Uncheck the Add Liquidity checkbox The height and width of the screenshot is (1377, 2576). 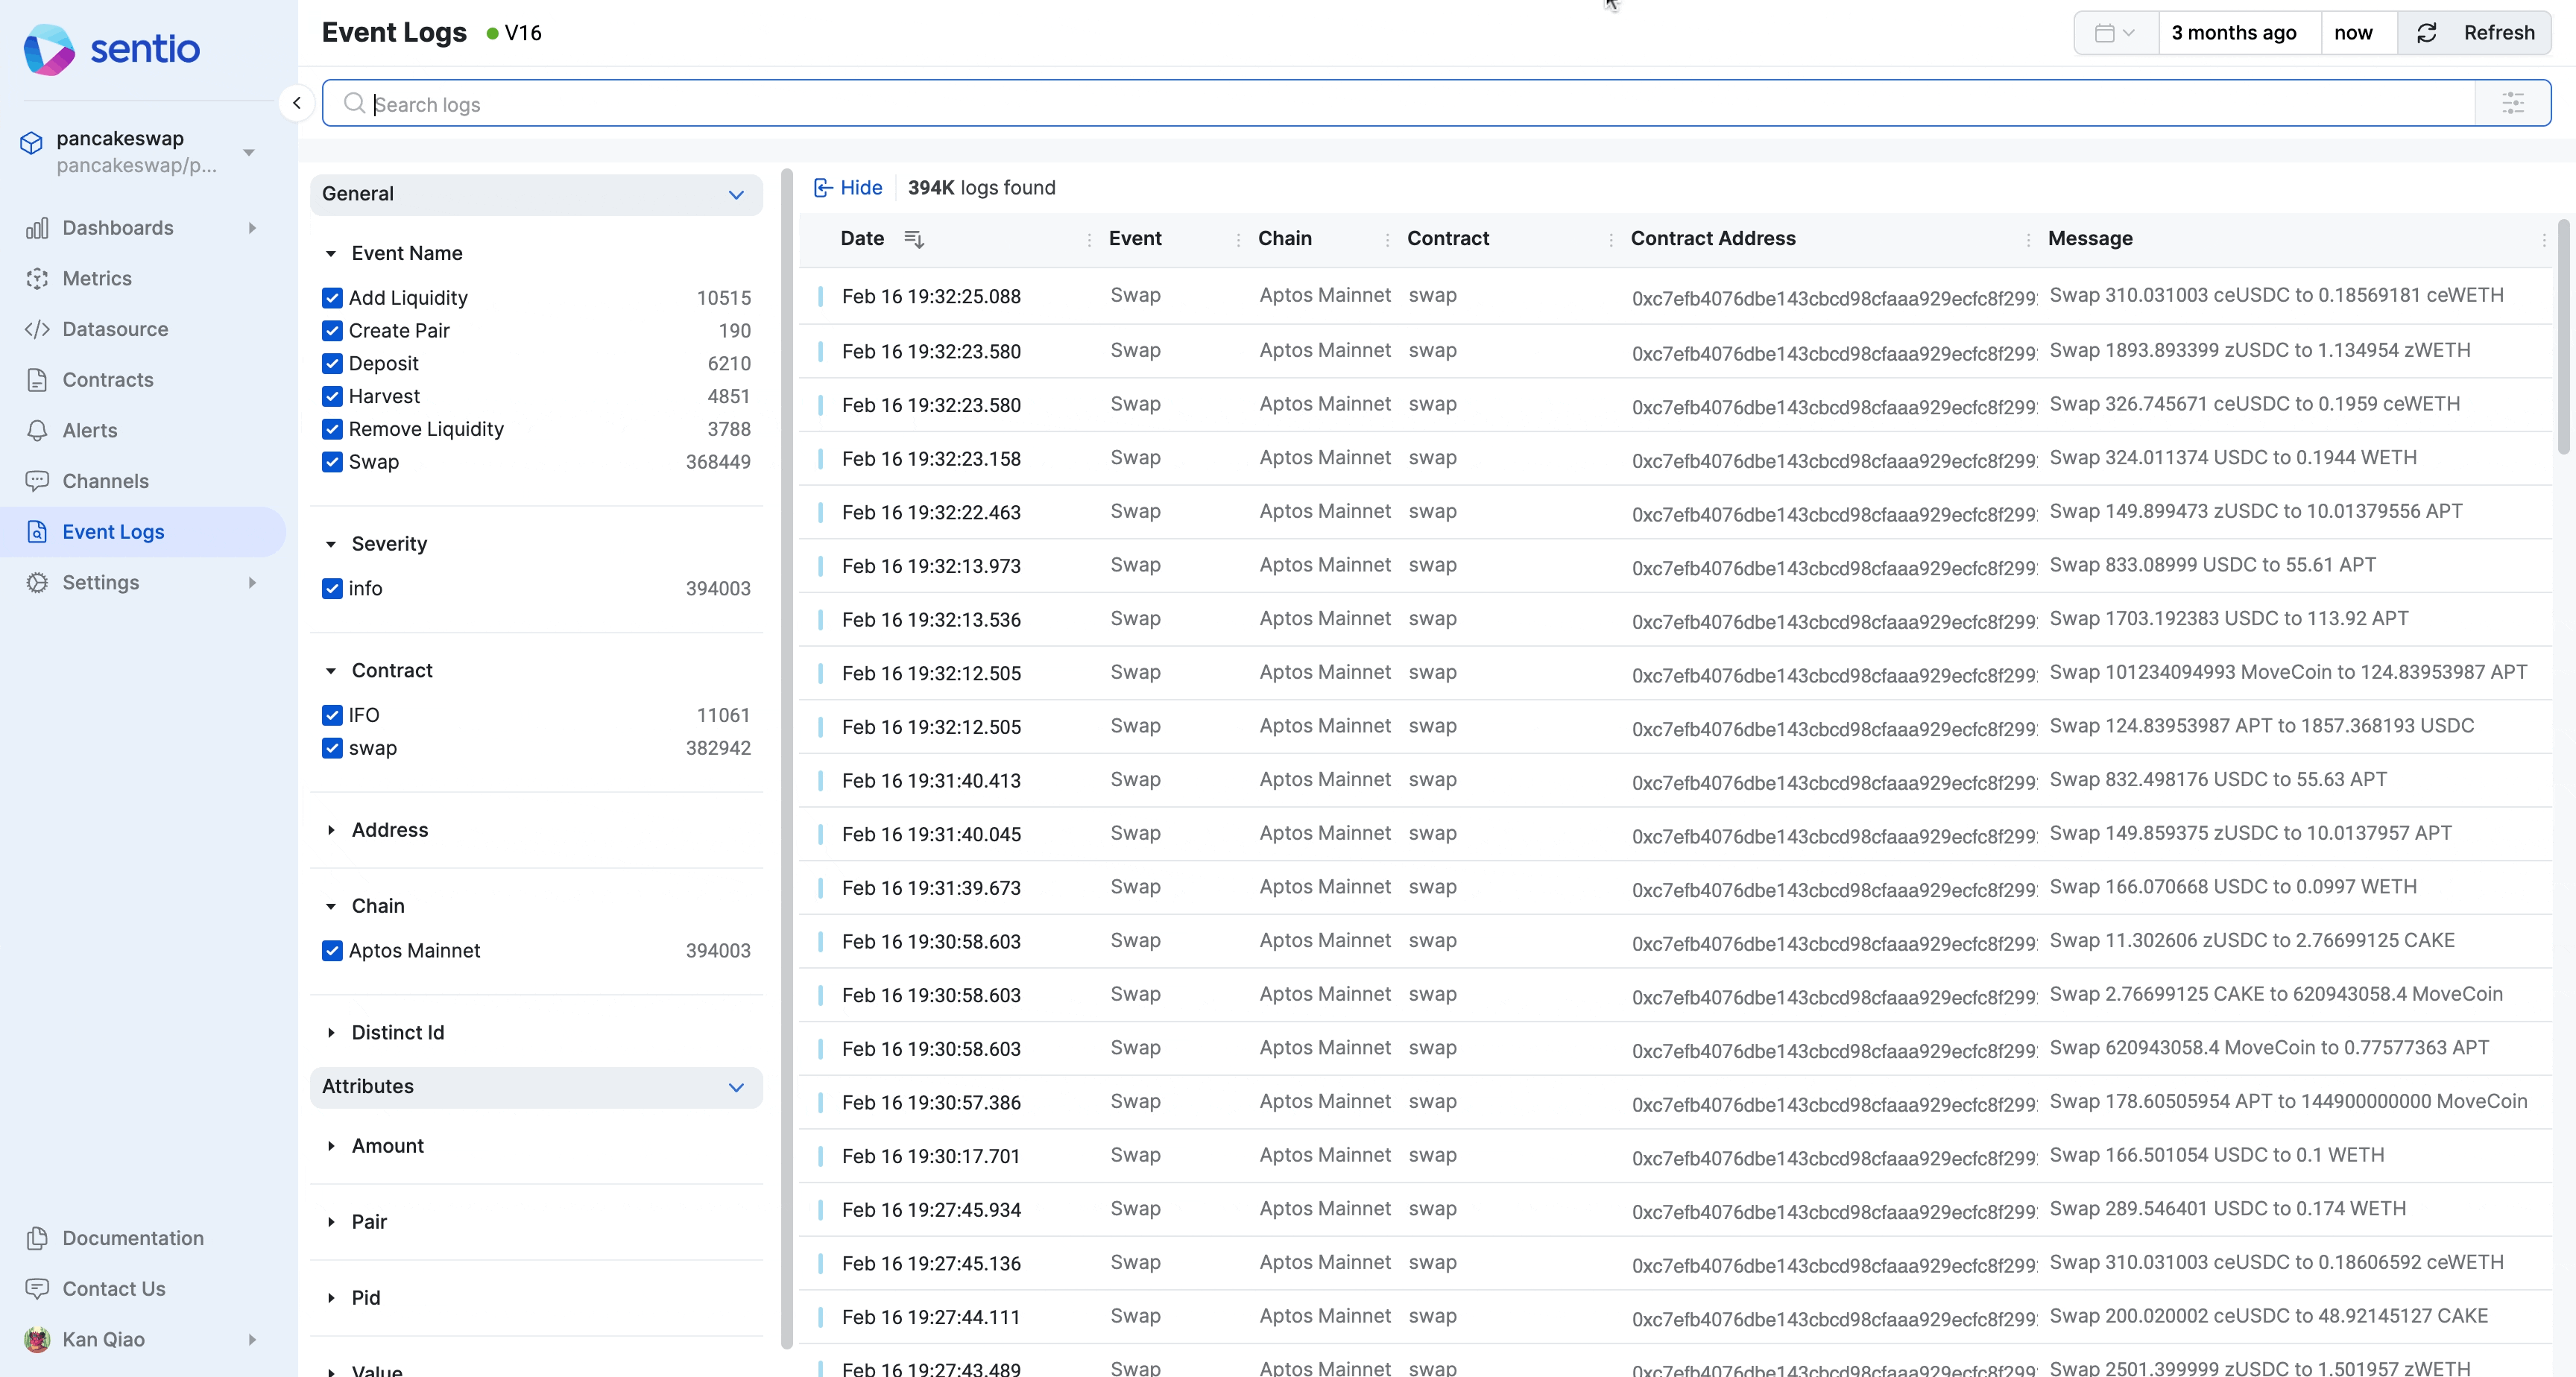tap(332, 298)
